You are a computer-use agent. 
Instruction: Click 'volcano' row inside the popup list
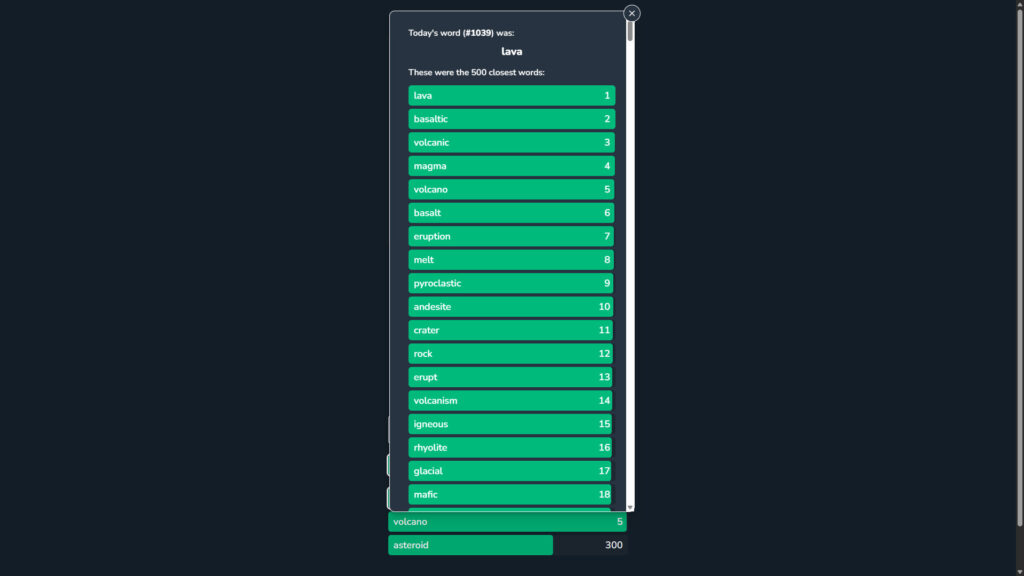point(511,190)
